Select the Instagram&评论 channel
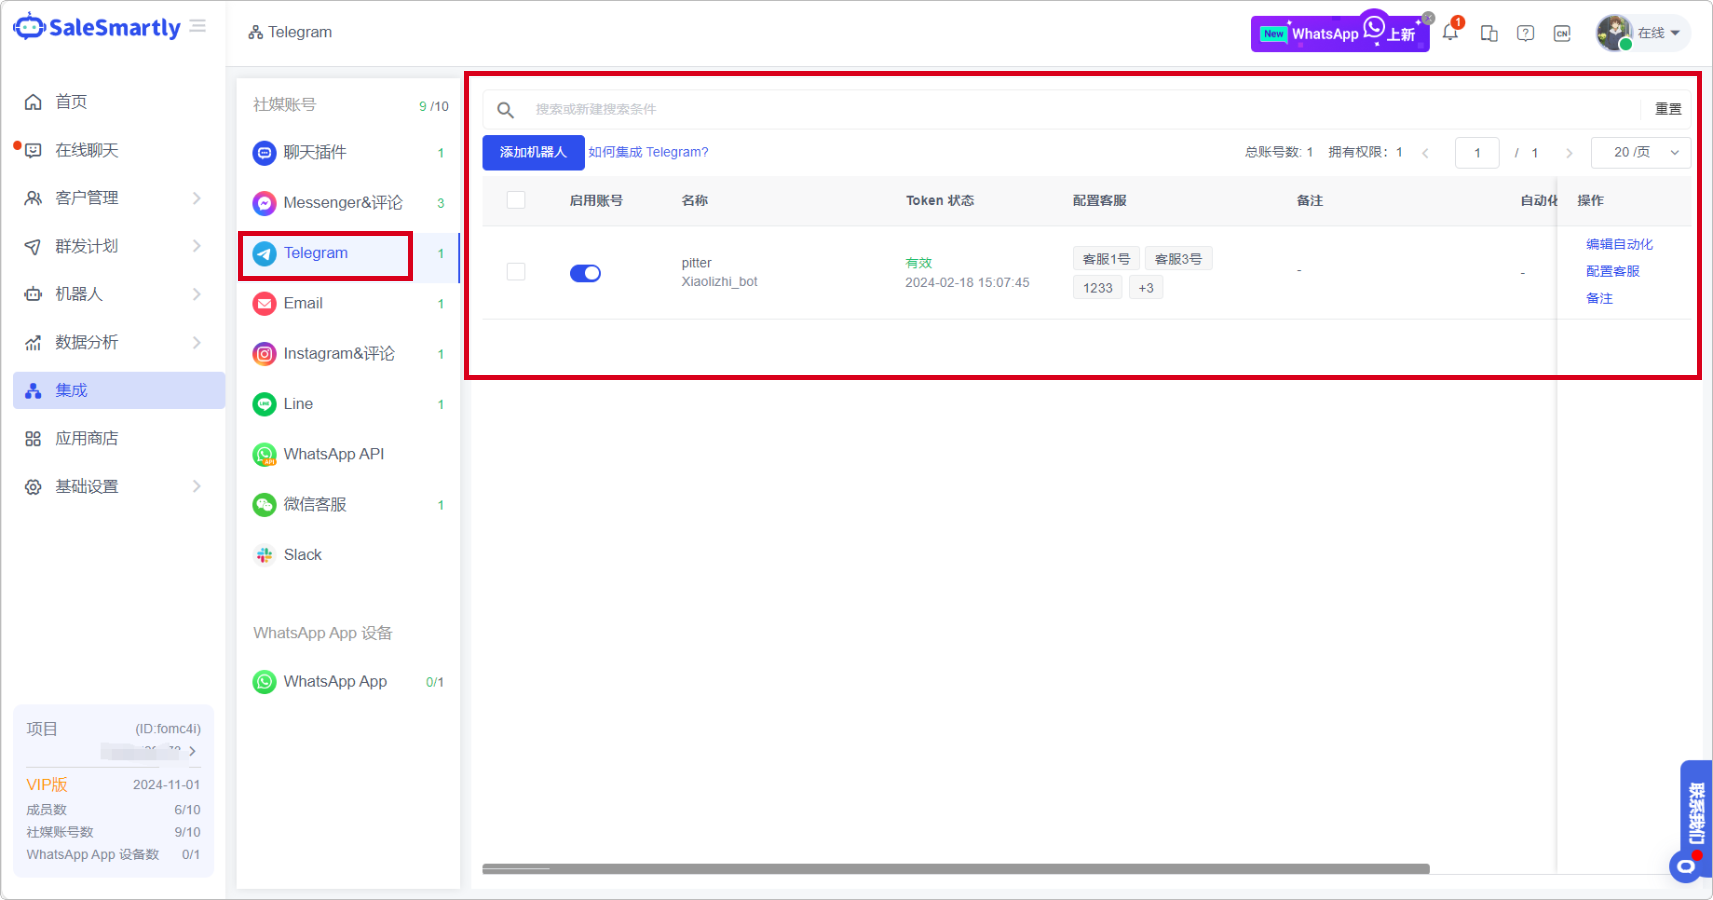Image resolution: width=1713 pixels, height=900 pixels. (339, 353)
